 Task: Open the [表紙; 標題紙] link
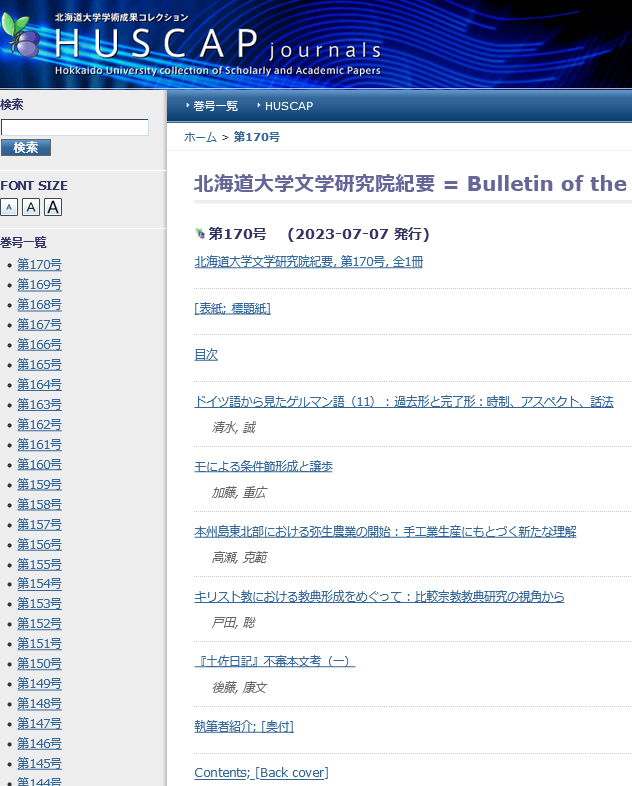[233, 308]
